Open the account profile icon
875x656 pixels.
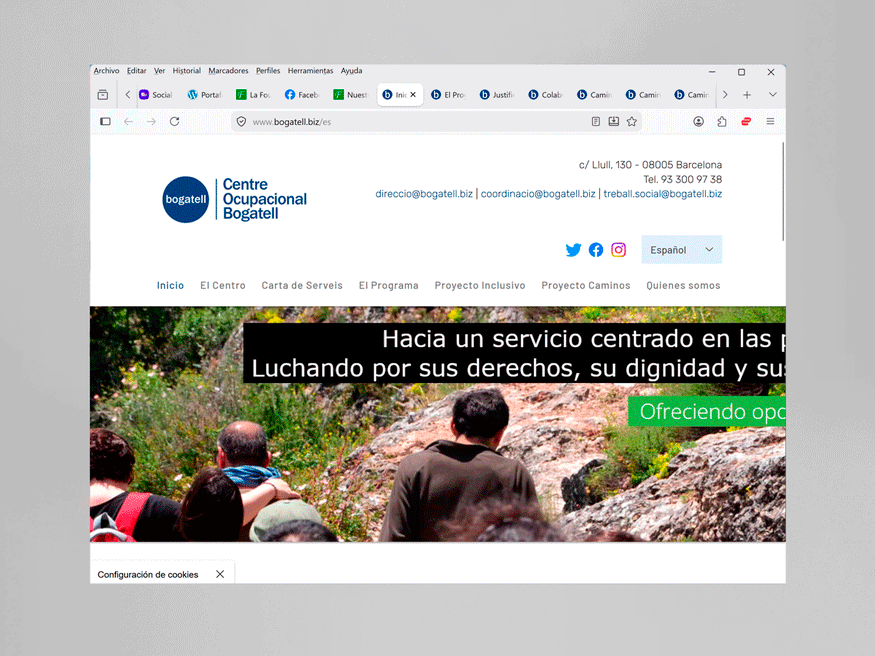point(698,122)
